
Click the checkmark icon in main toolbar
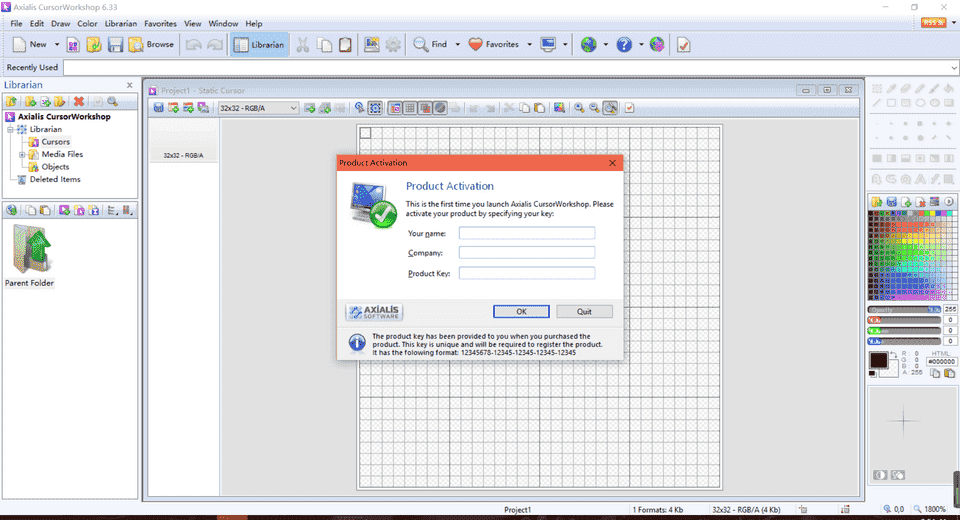(x=683, y=45)
